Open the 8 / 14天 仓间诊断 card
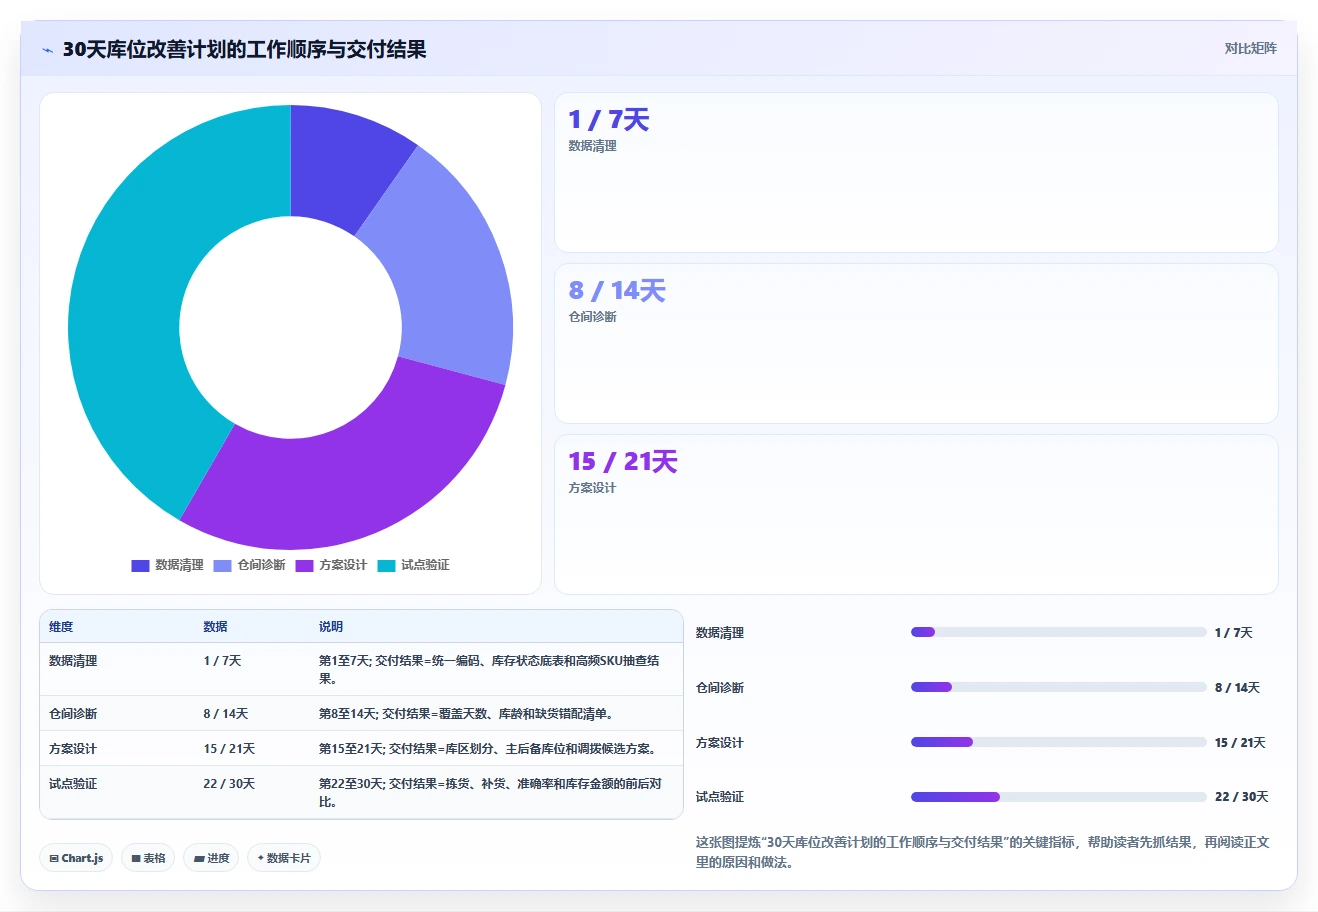 click(916, 343)
